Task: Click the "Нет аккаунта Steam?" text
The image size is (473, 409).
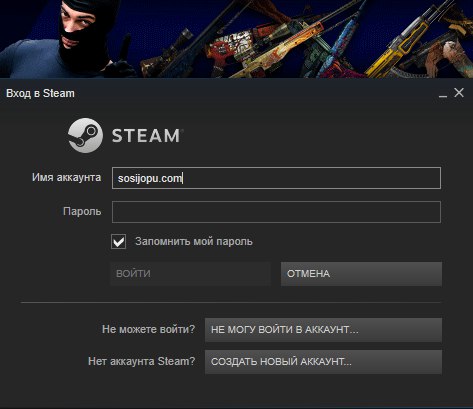Action: tap(142, 361)
